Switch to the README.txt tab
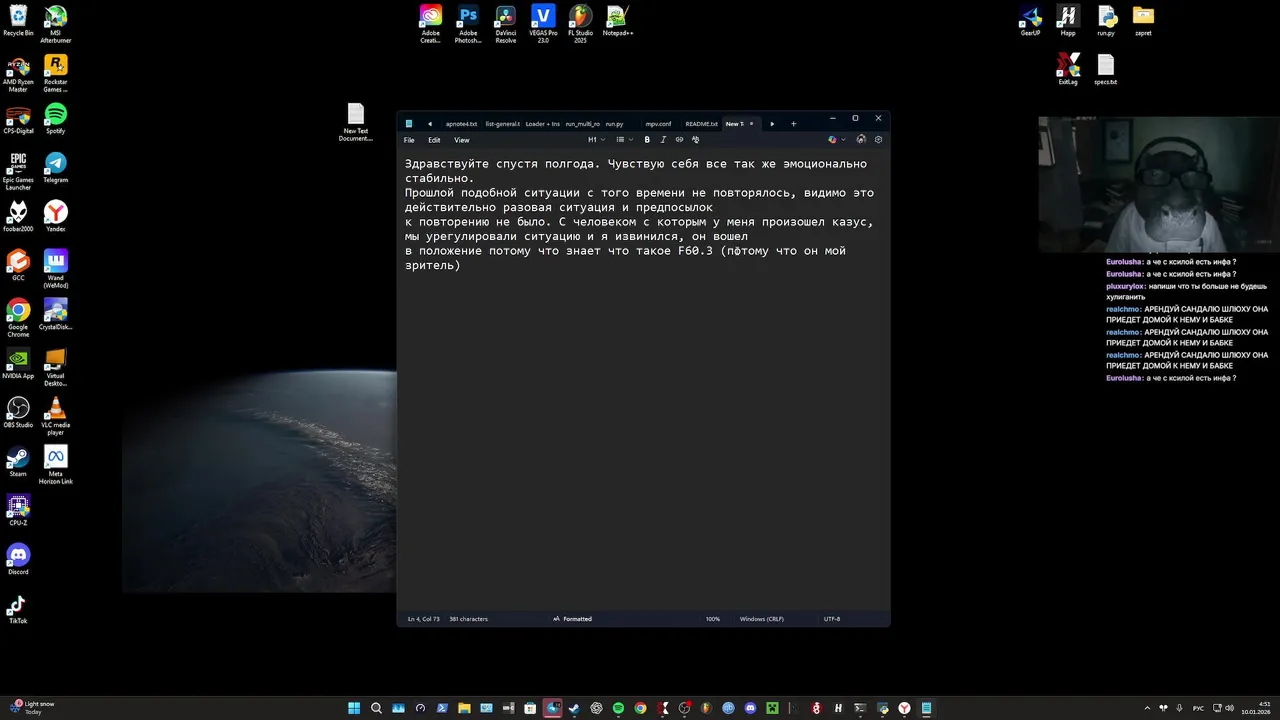 pyautogui.click(x=701, y=124)
